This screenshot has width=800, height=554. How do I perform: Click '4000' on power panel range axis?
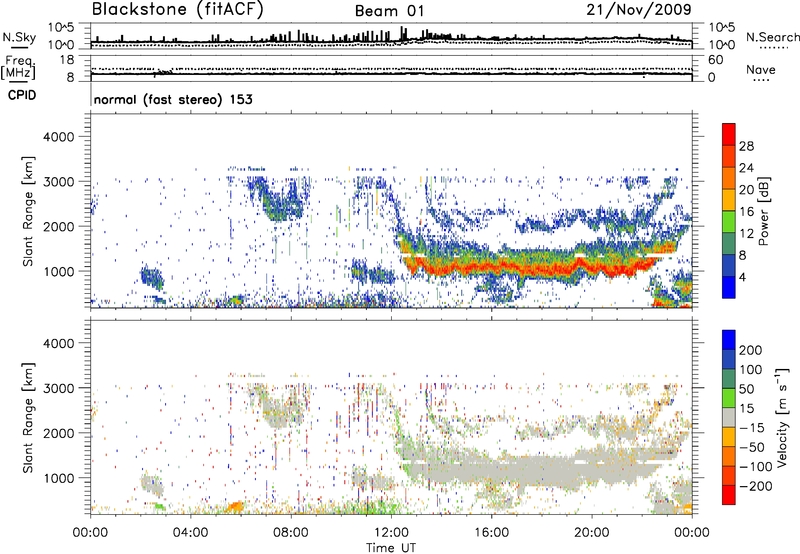[58, 137]
